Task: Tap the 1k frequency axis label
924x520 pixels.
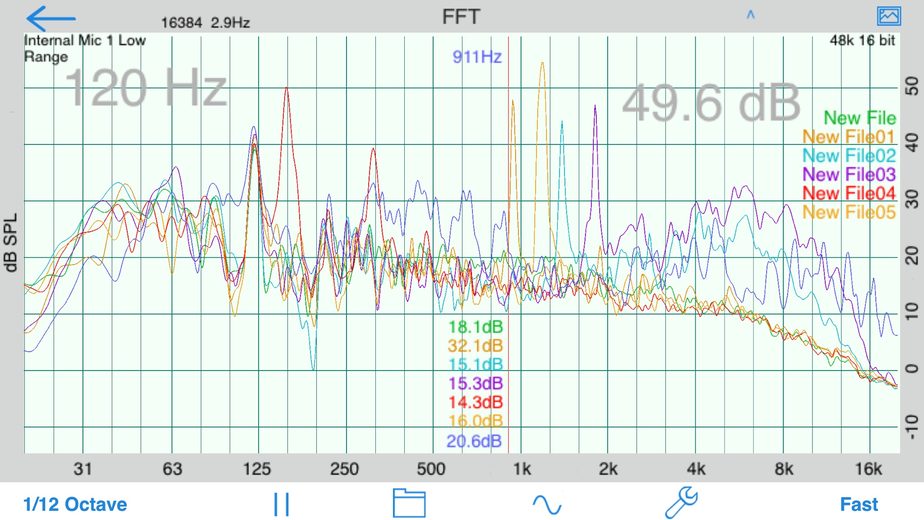Action: pos(522,469)
